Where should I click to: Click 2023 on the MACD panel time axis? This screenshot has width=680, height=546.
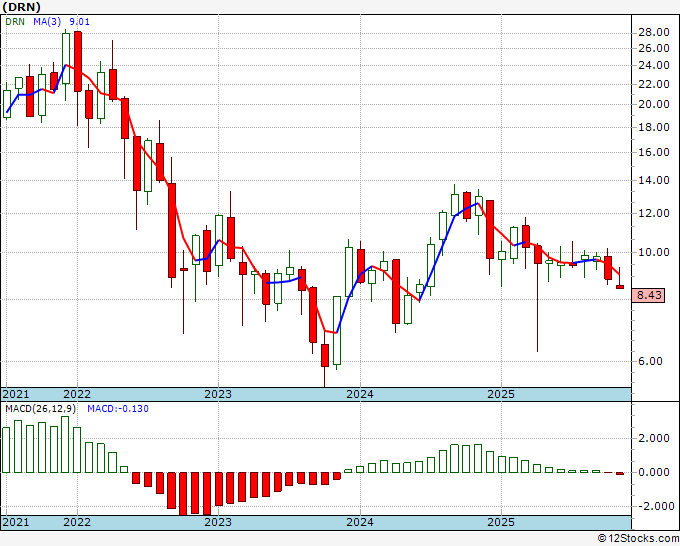pyautogui.click(x=218, y=522)
